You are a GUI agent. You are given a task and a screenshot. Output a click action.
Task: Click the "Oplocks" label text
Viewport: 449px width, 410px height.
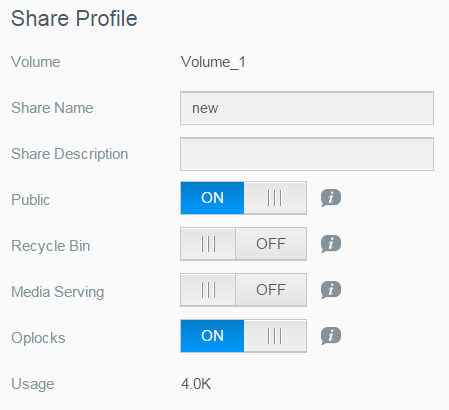(x=38, y=338)
